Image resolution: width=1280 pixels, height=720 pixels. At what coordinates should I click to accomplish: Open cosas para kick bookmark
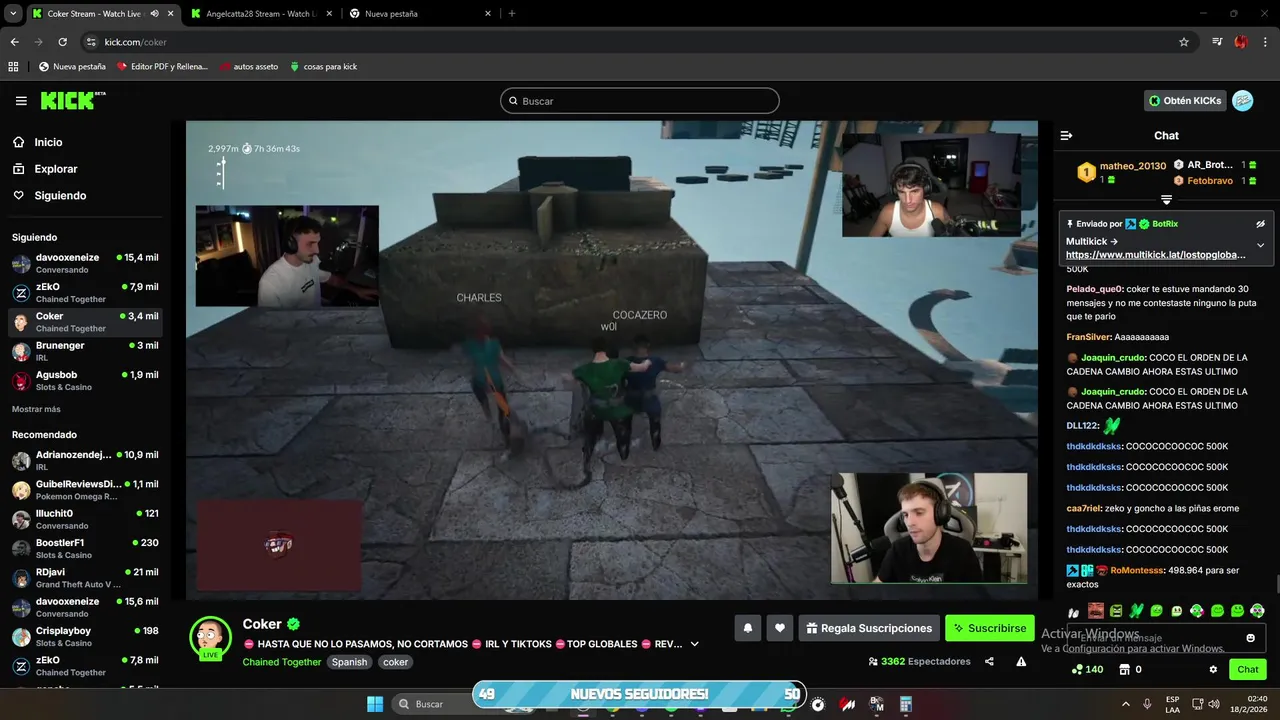323,67
